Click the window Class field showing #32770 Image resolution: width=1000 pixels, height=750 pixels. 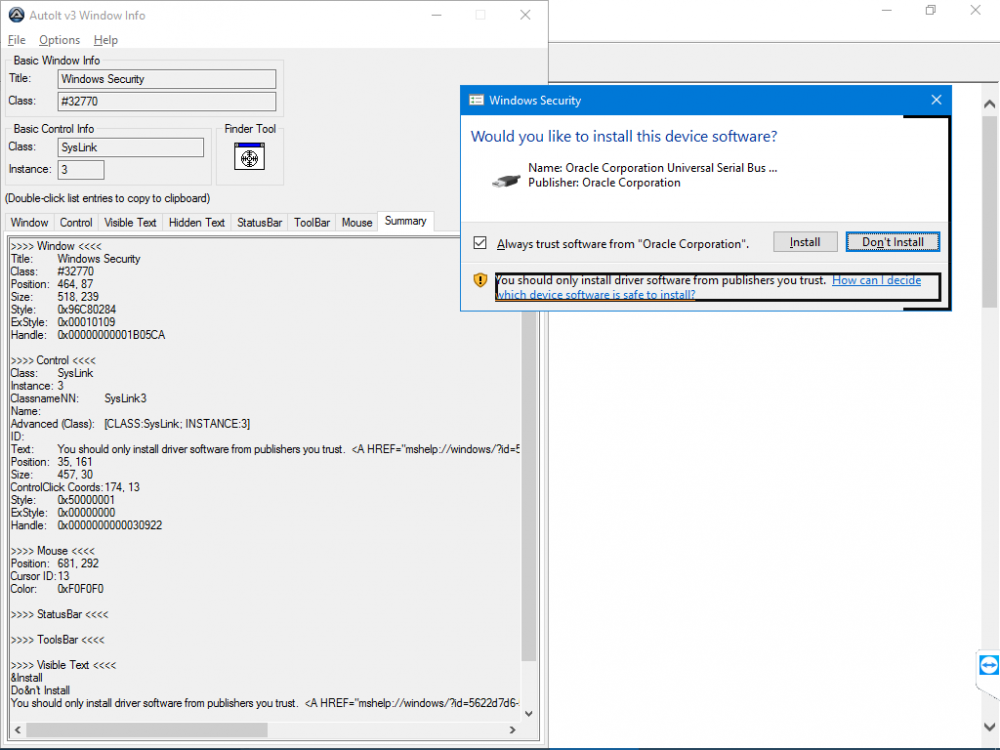click(x=167, y=101)
